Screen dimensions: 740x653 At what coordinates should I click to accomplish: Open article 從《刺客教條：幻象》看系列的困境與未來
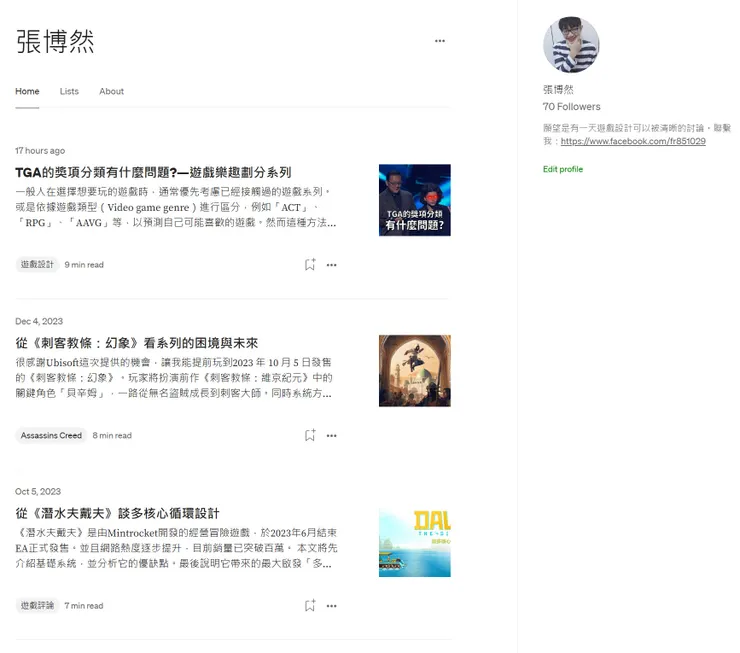tap(136, 343)
